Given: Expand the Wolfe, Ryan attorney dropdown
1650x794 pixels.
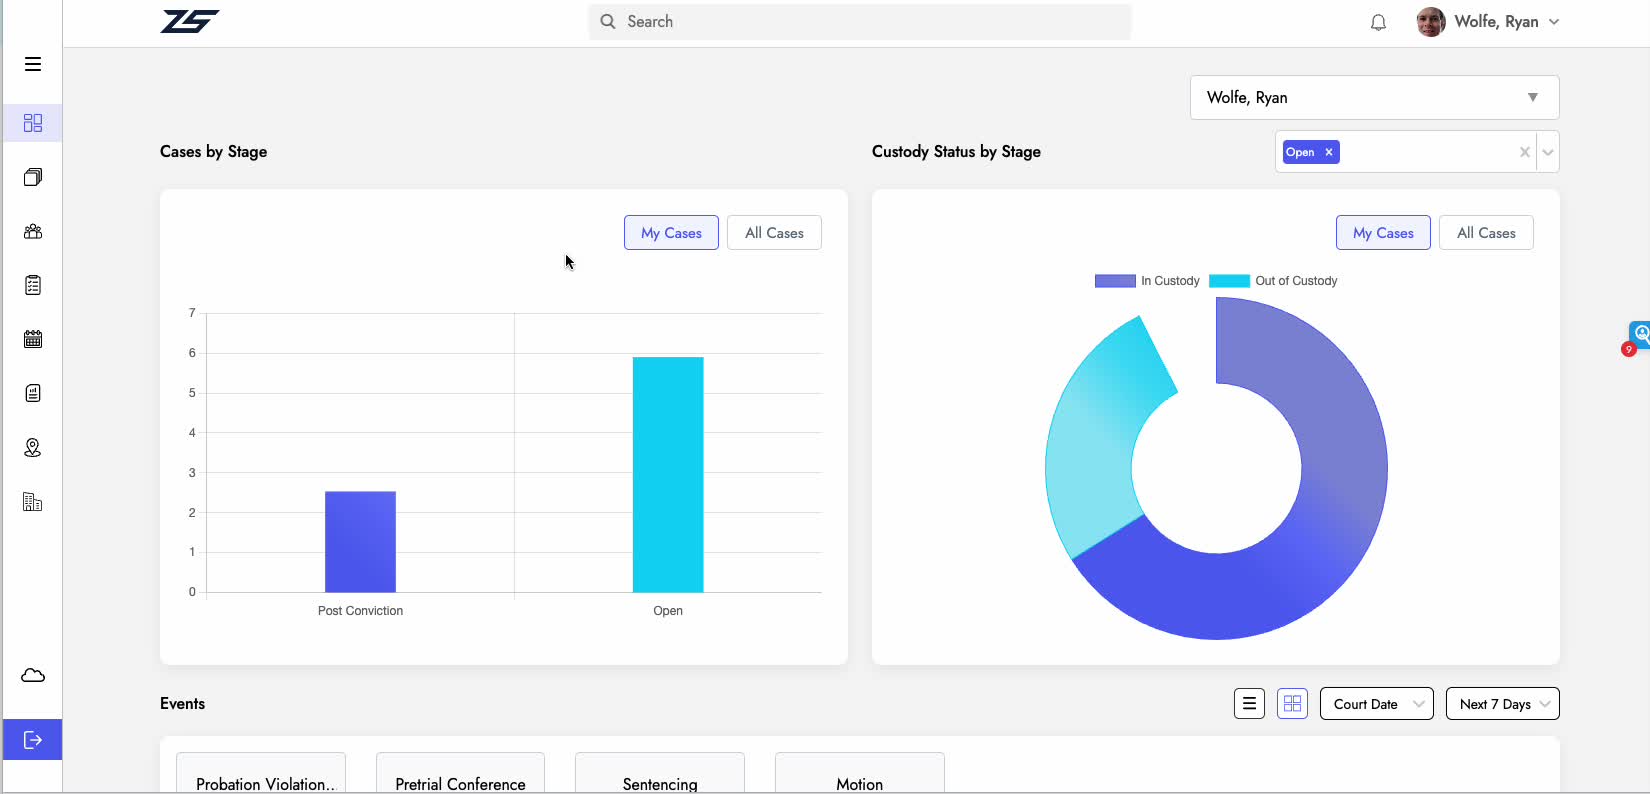Looking at the screenshot, I should pos(1374,98).
